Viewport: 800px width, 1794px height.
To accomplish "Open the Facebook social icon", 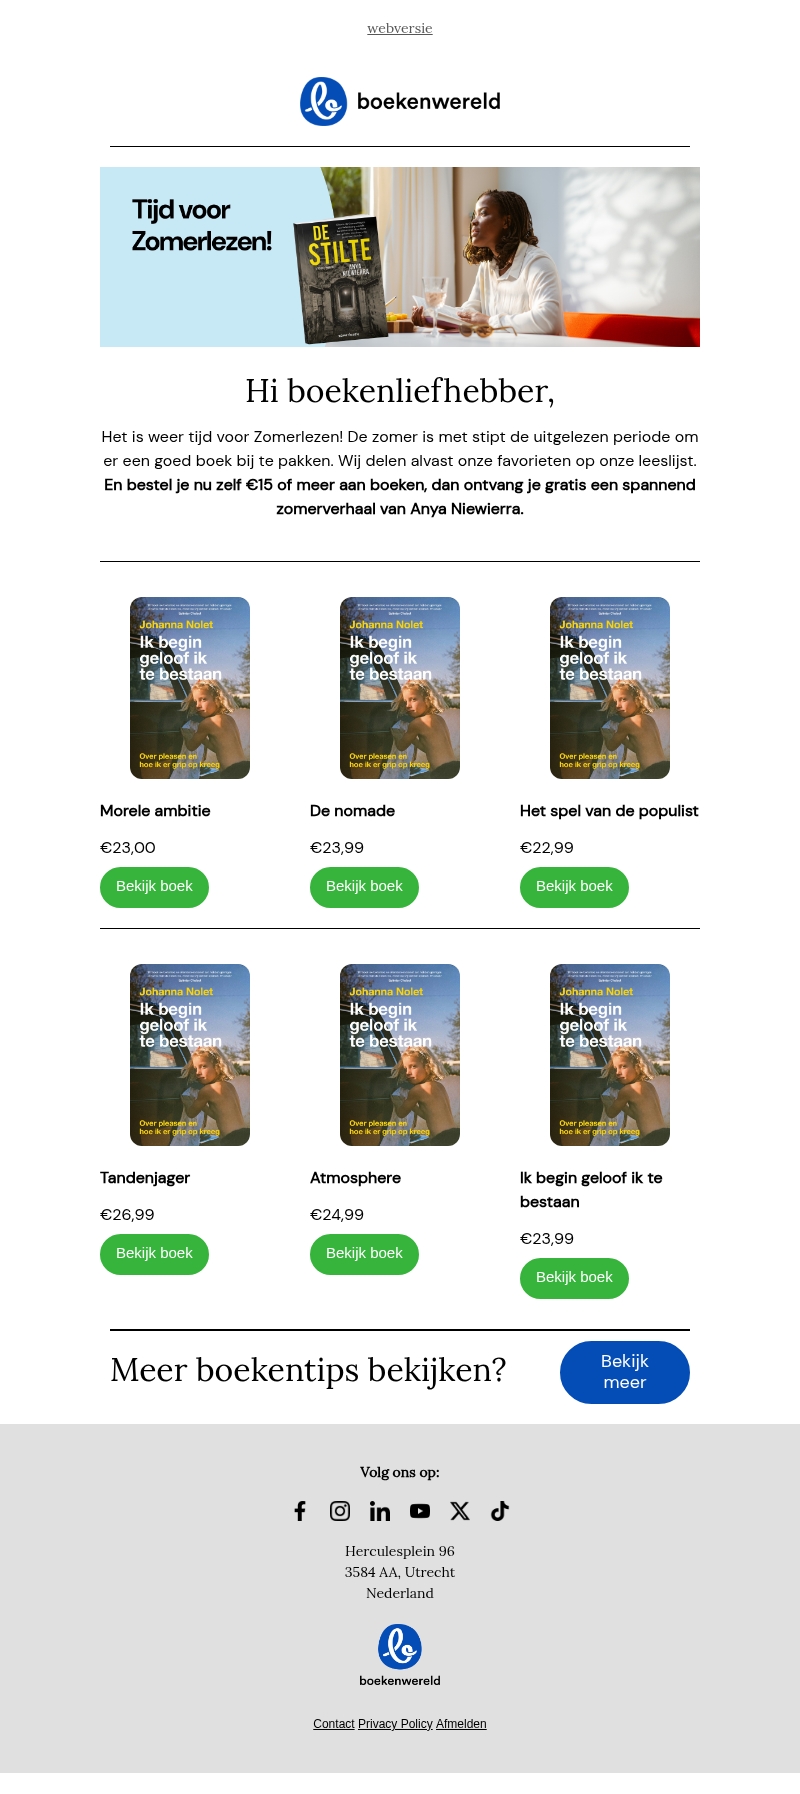I will coord(300,1511).
